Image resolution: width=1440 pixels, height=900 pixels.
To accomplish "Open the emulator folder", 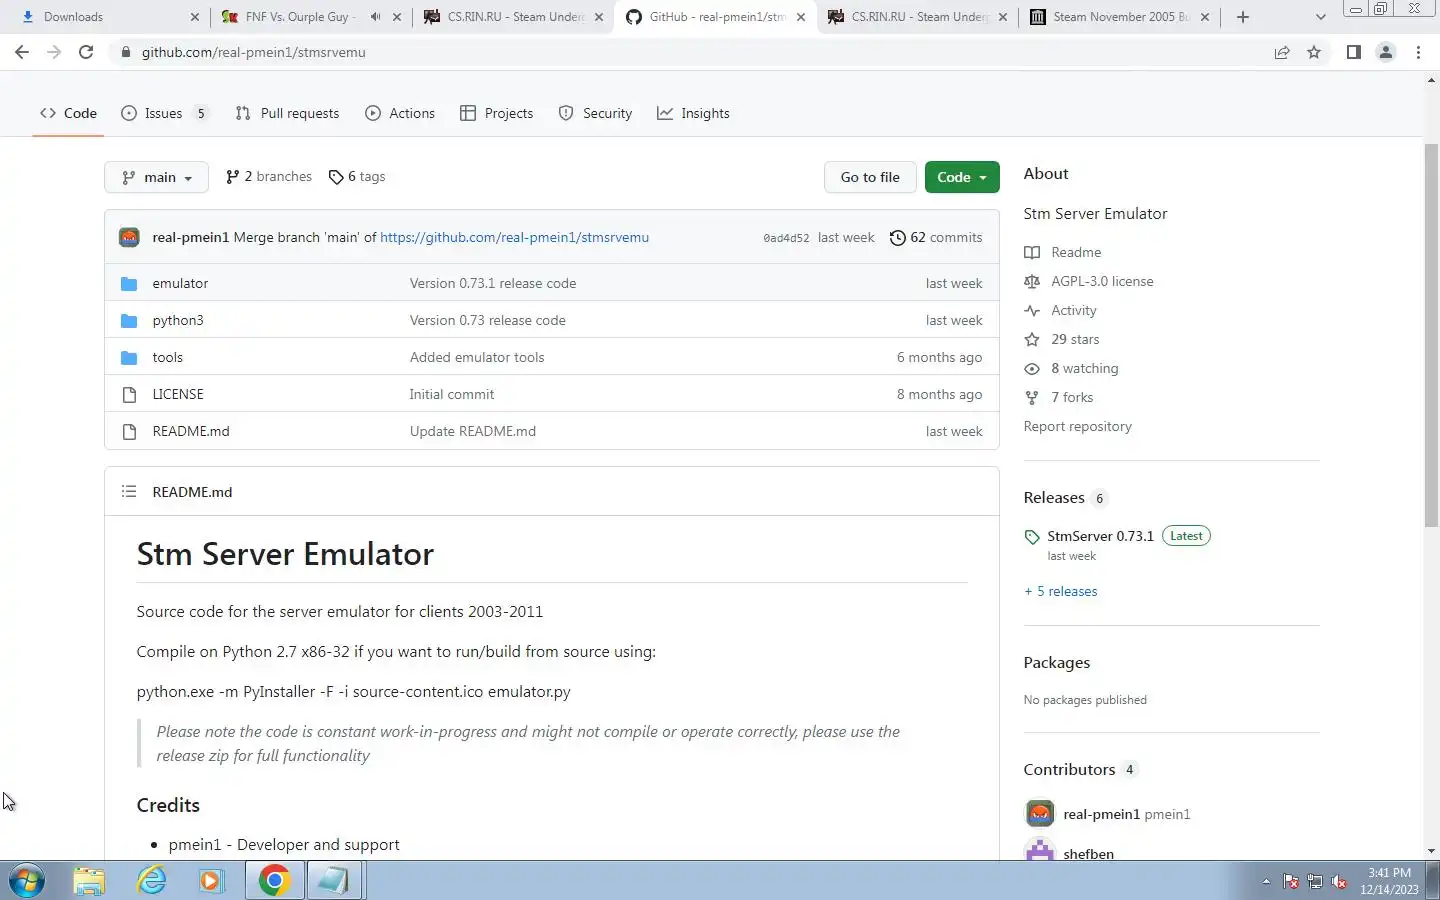I will click(180, 283).
